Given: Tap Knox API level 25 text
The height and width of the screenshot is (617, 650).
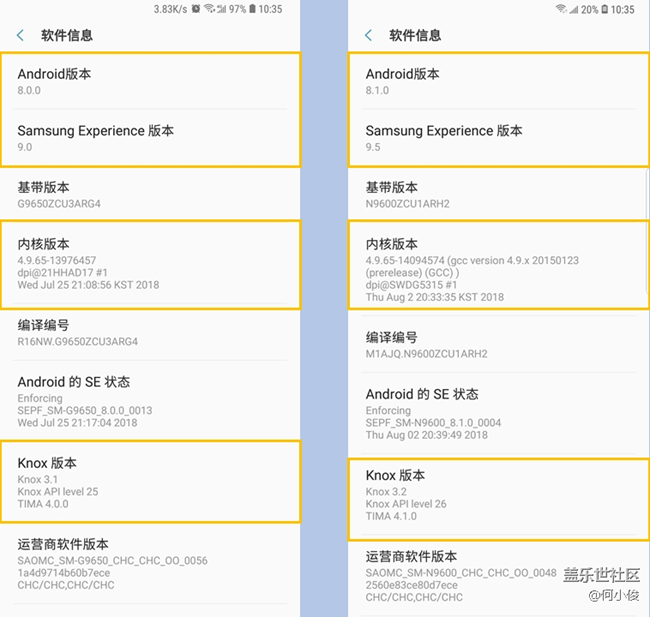Looking at the screenshot, I should point(58,492).
